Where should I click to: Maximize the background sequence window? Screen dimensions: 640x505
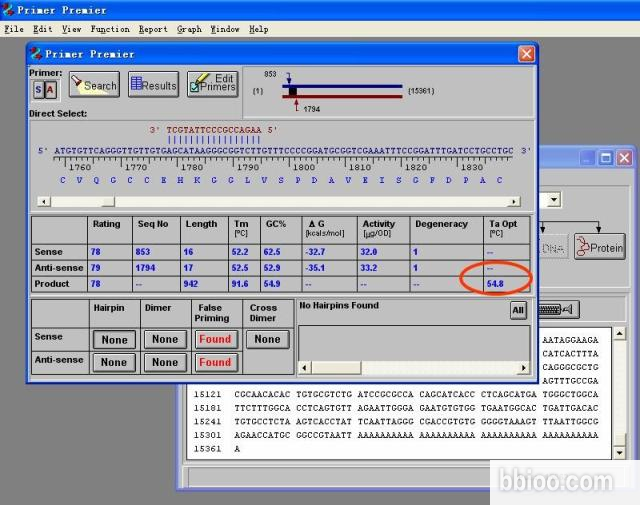point(606,158)
